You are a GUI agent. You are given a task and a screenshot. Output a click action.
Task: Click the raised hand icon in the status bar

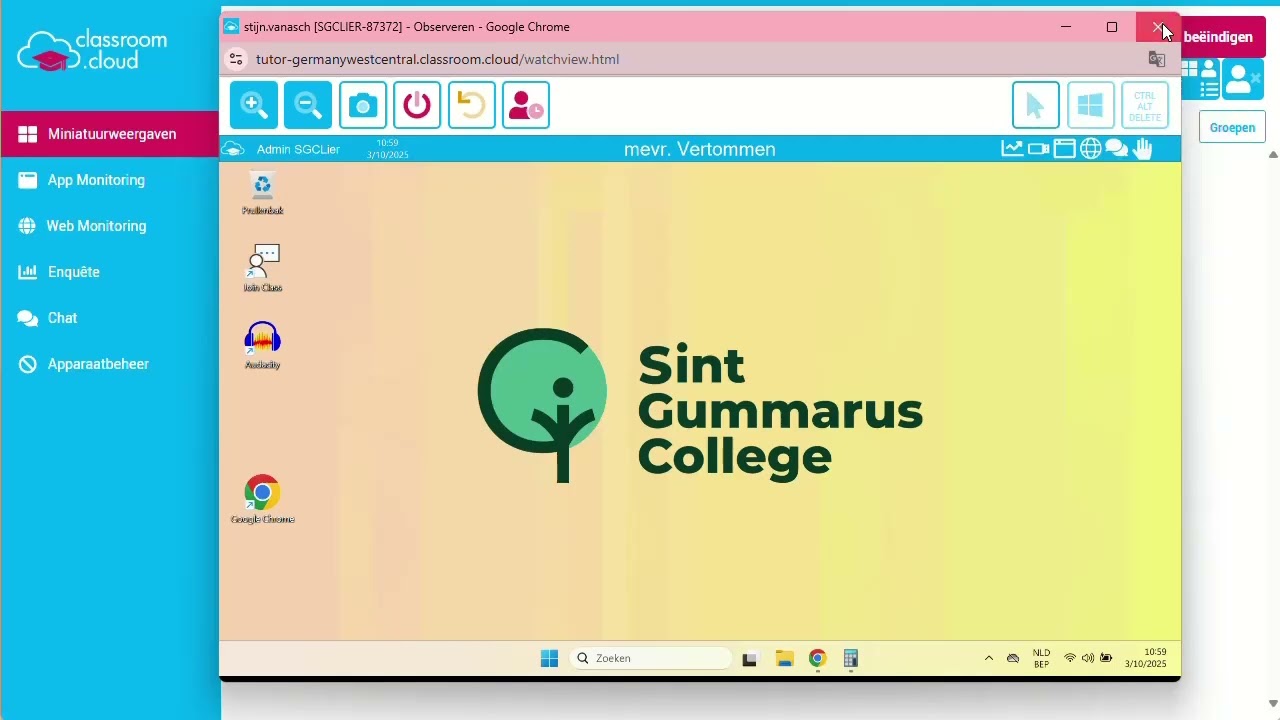coord(1142,149)
